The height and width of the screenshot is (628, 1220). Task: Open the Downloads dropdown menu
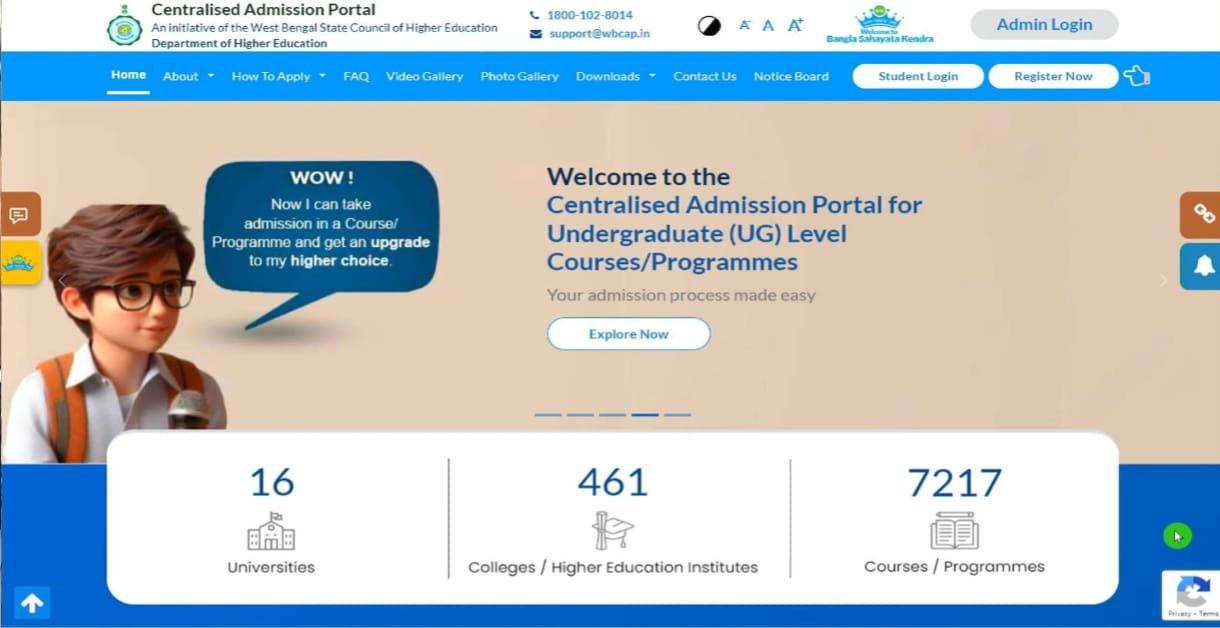click(615, 76)
